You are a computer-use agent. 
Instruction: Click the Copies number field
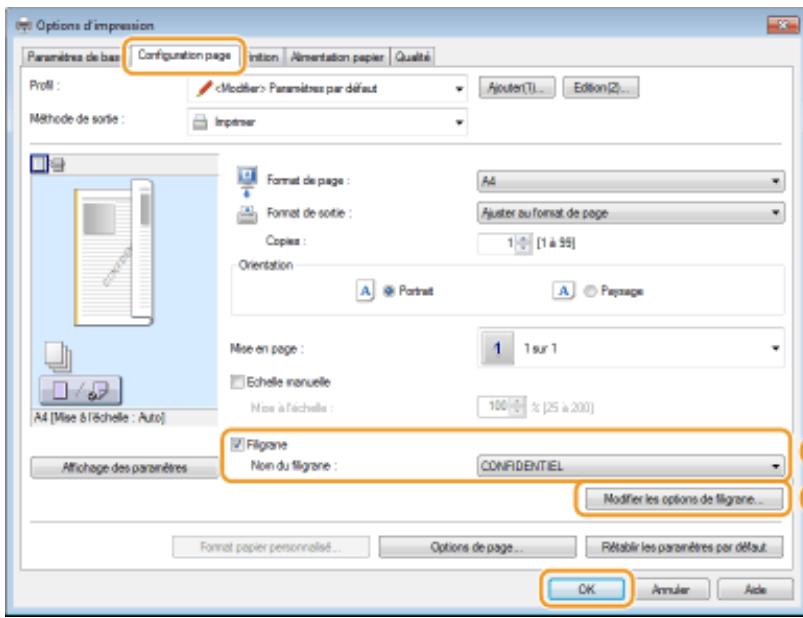coord(496,243)
